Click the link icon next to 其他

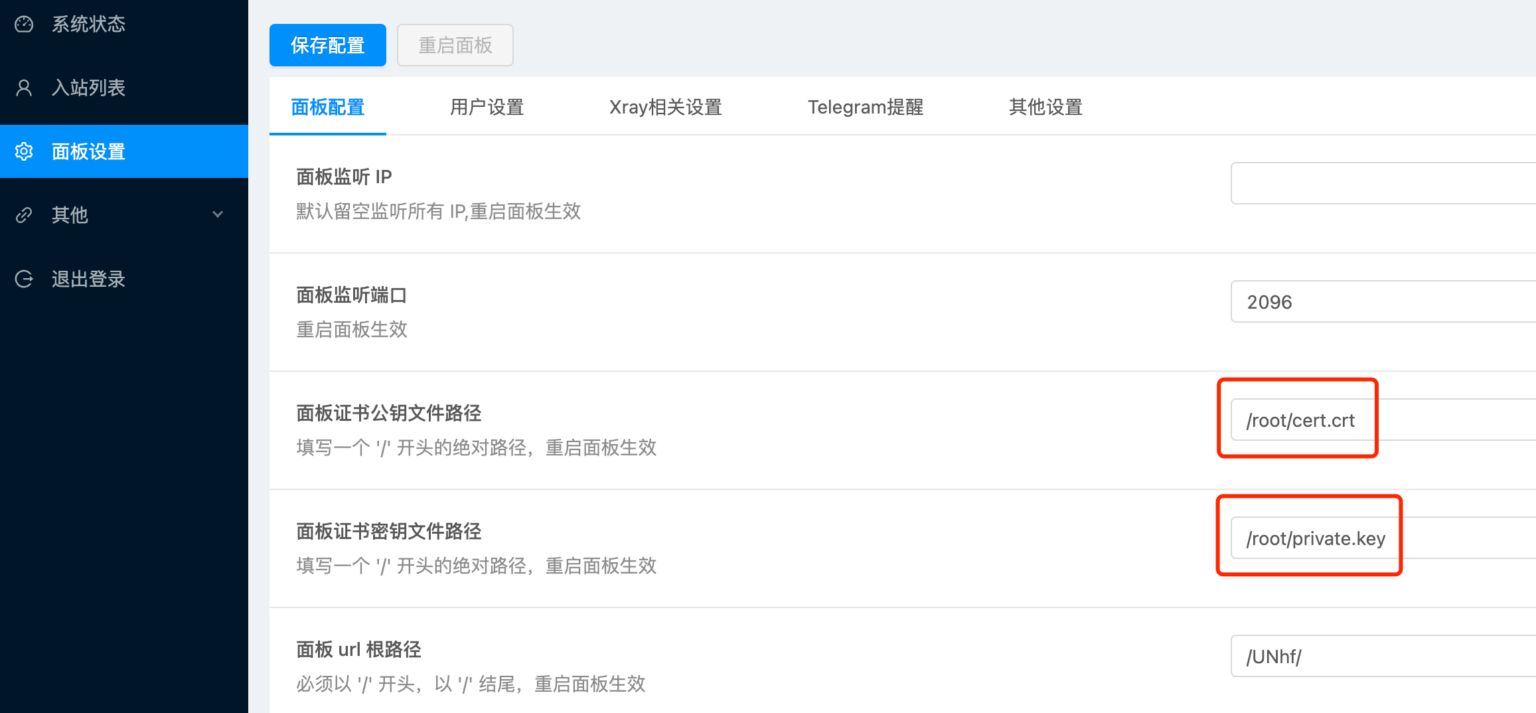click(x=23, y=215)
